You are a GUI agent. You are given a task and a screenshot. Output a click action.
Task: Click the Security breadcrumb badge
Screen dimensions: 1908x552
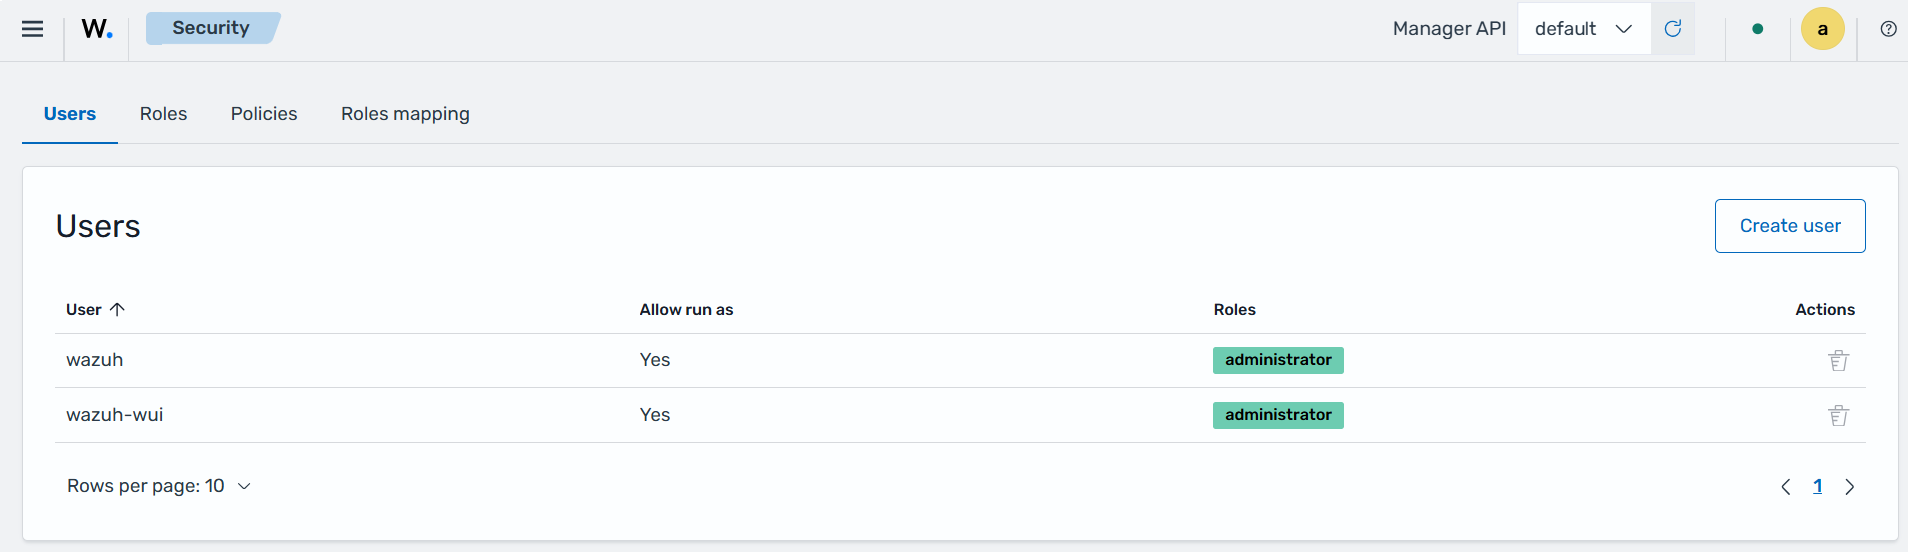211,28
